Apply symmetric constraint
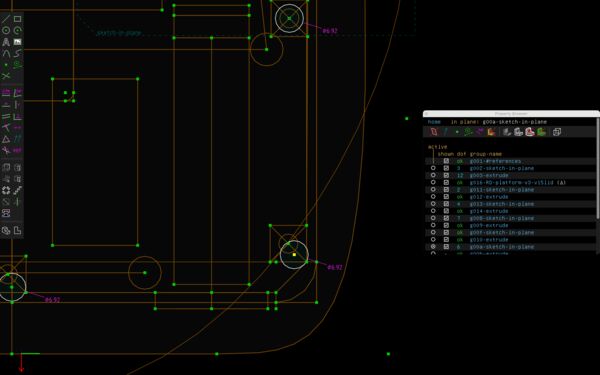The width and height of the screenshot is (600, 375). pyautogui.click(x=17, y=127)
